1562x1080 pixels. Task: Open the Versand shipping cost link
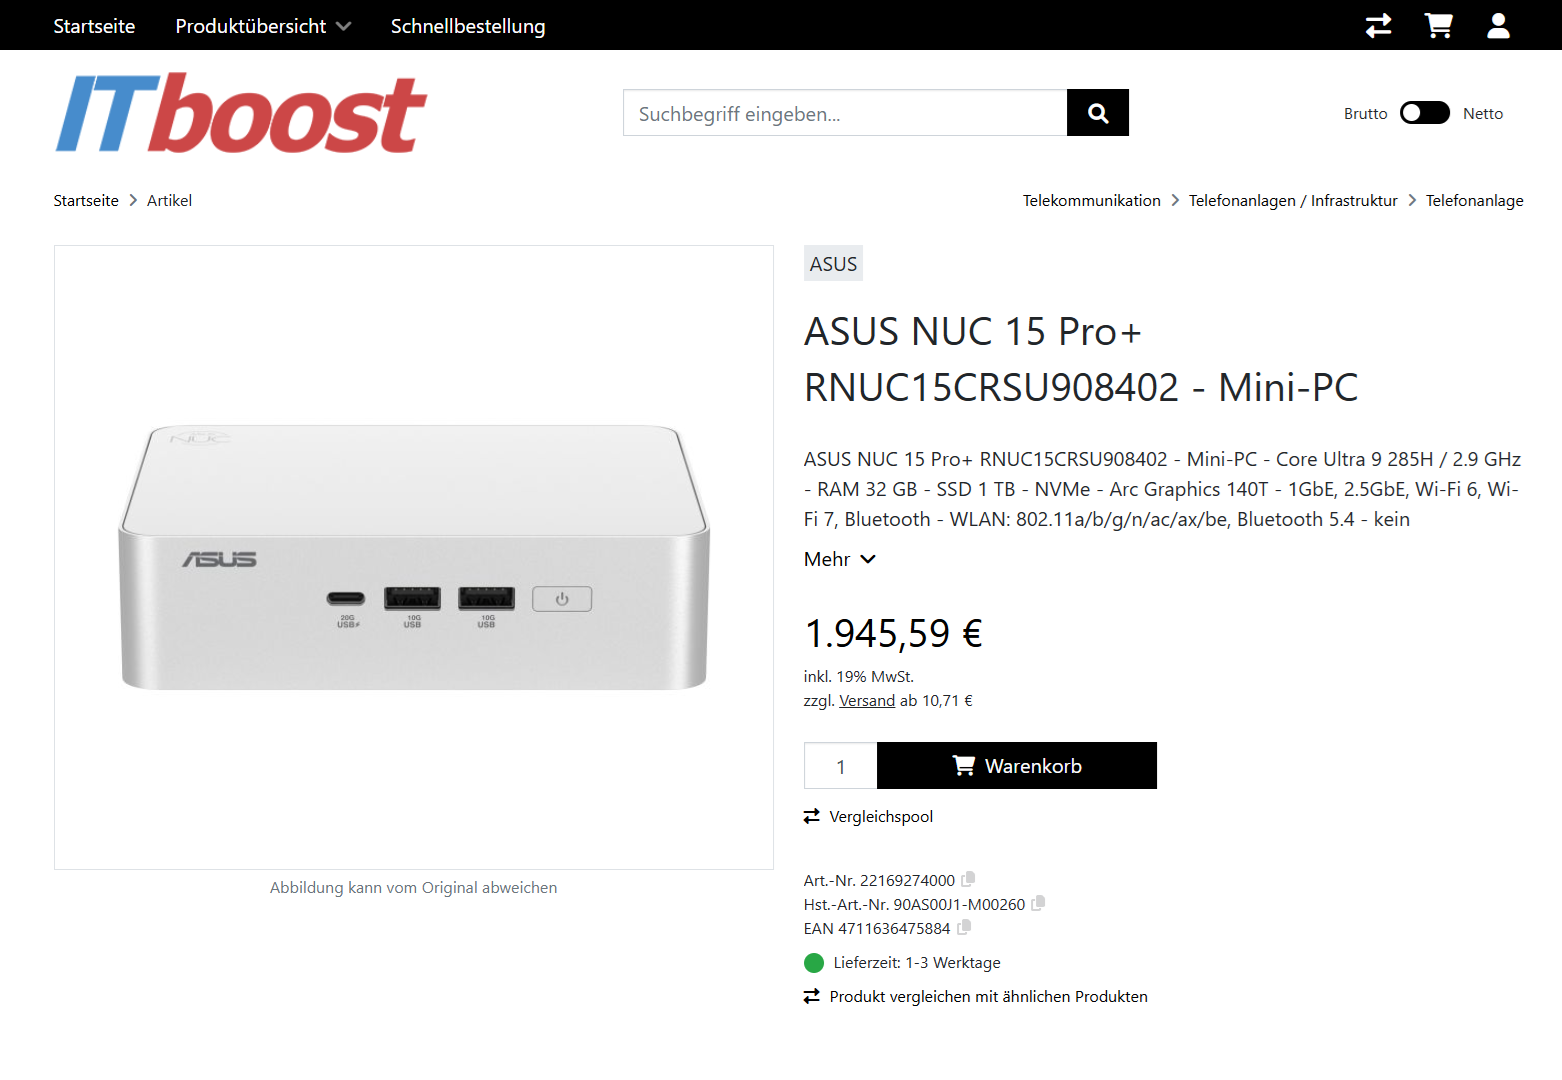coord(867,701)
